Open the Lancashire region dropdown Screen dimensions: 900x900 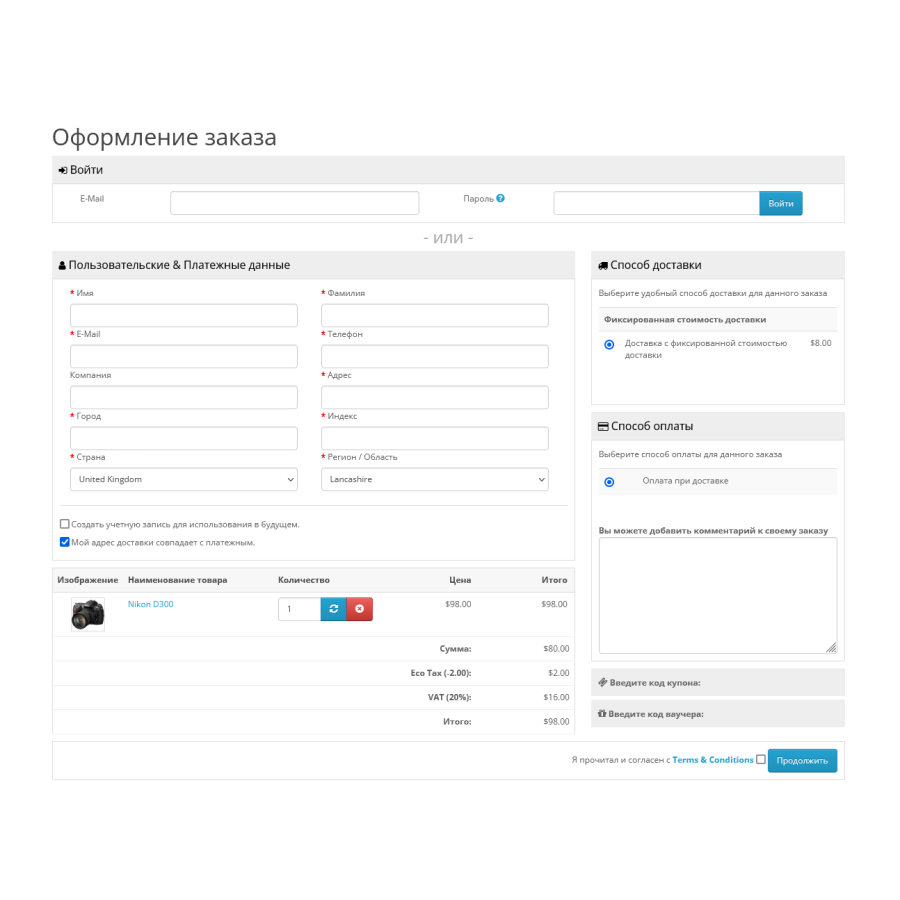pos(435,479)
